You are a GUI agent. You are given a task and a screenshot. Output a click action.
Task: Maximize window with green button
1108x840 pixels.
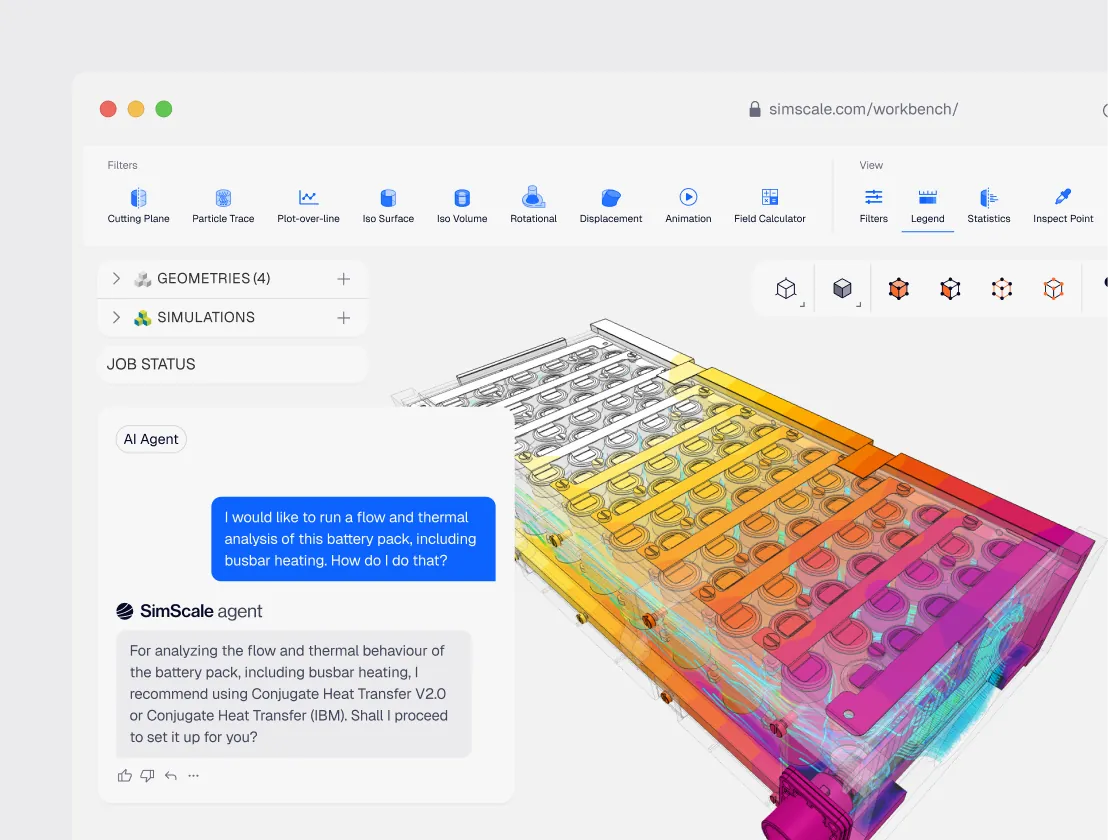coord(164,109)
